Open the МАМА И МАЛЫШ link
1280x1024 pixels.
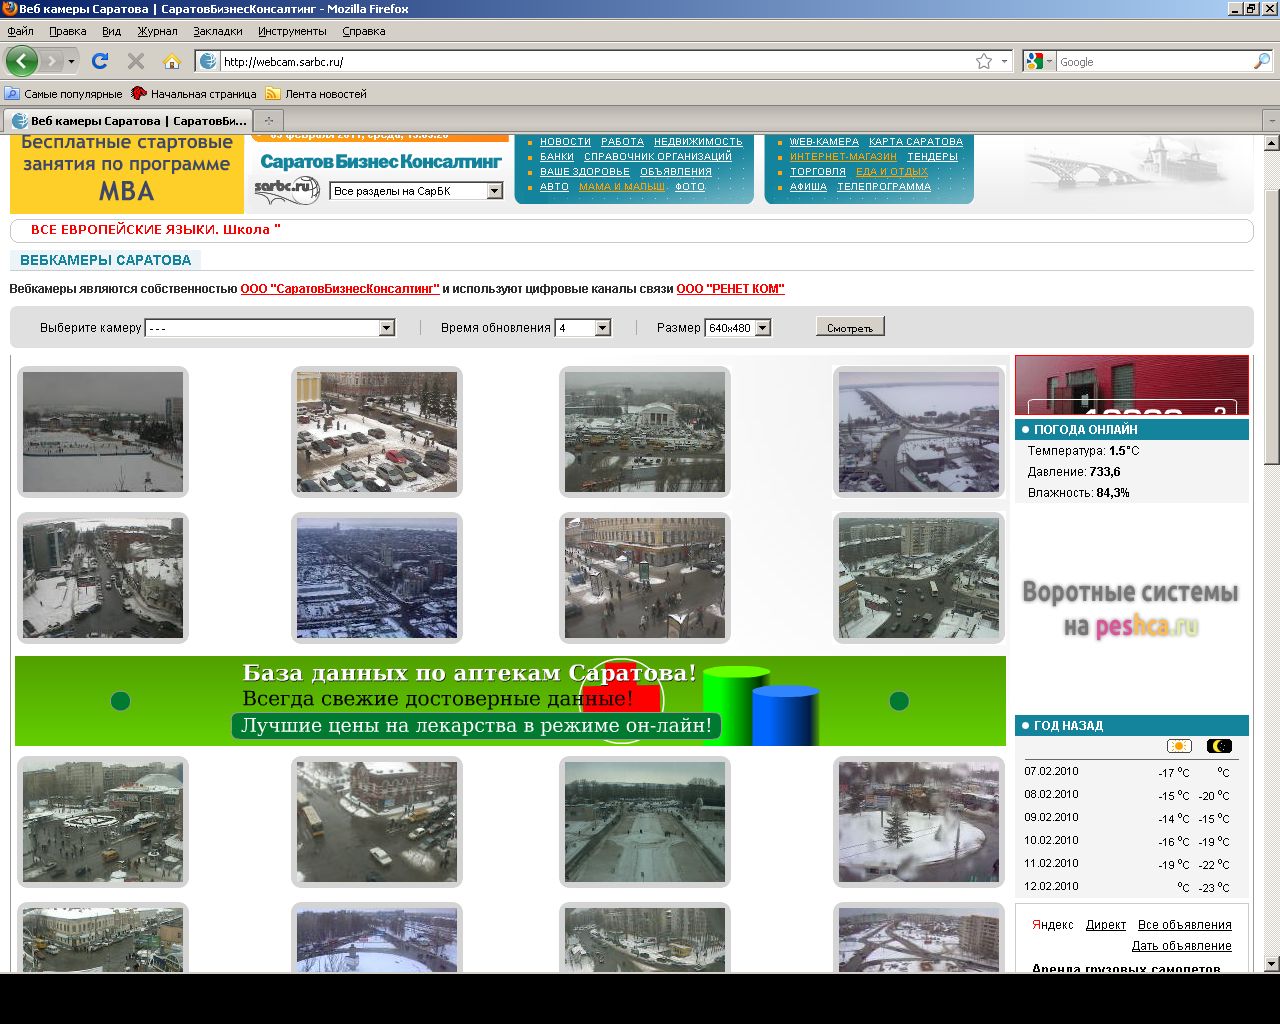[x=622, y=187]
